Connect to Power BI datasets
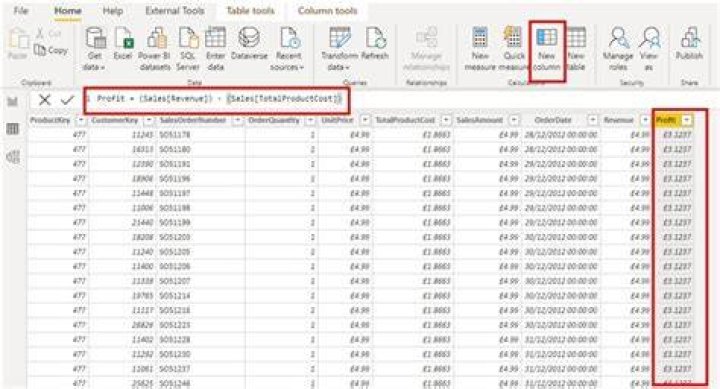 click(x=155, y=49)
